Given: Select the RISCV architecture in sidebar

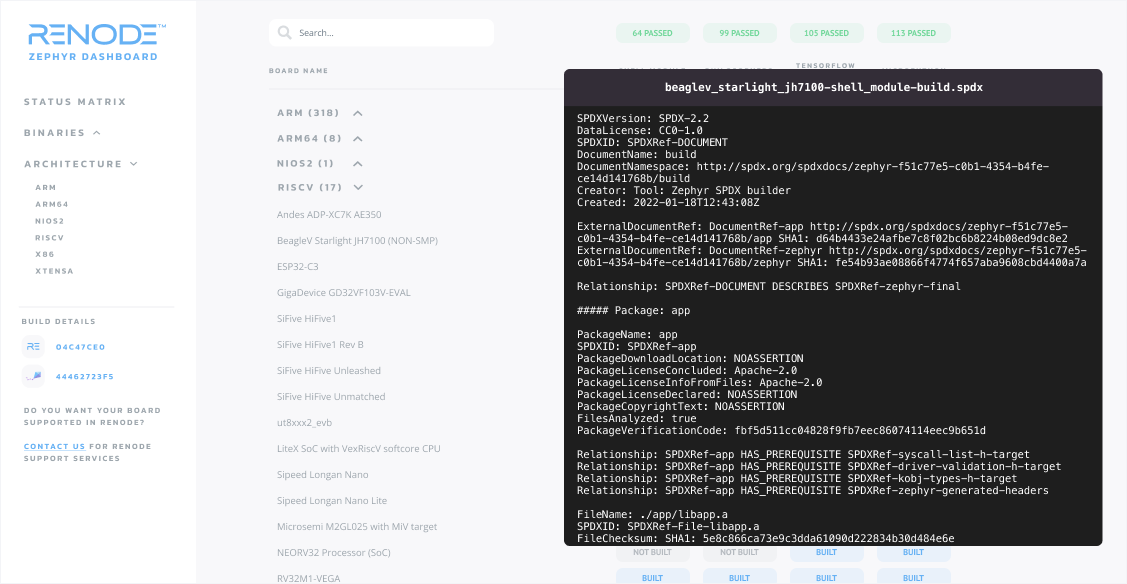Looking at the screenshot, I should pyautogui.click(x=50, y=238).
